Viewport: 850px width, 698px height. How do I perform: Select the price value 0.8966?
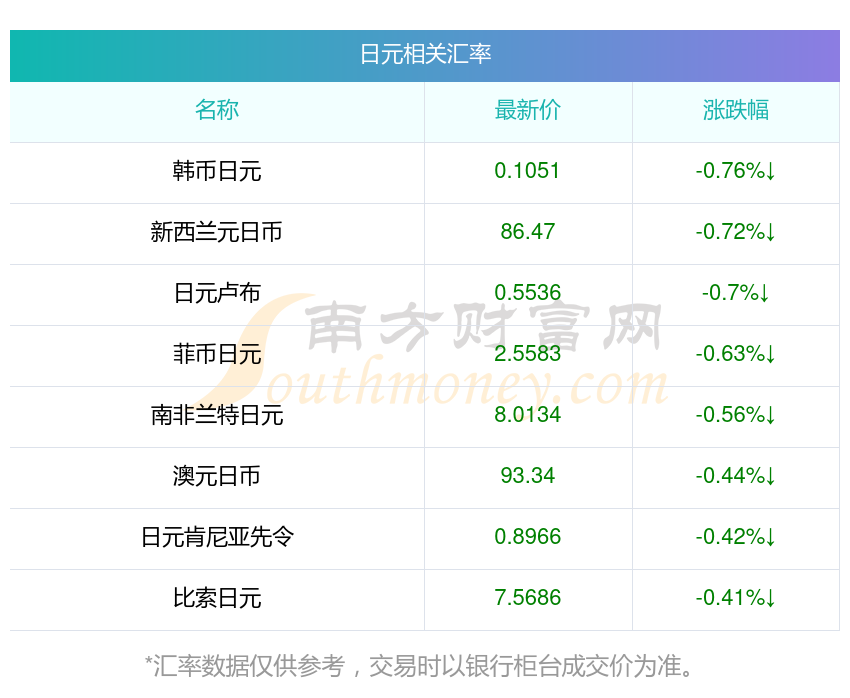pyautogui.click(x=527, y=537)
